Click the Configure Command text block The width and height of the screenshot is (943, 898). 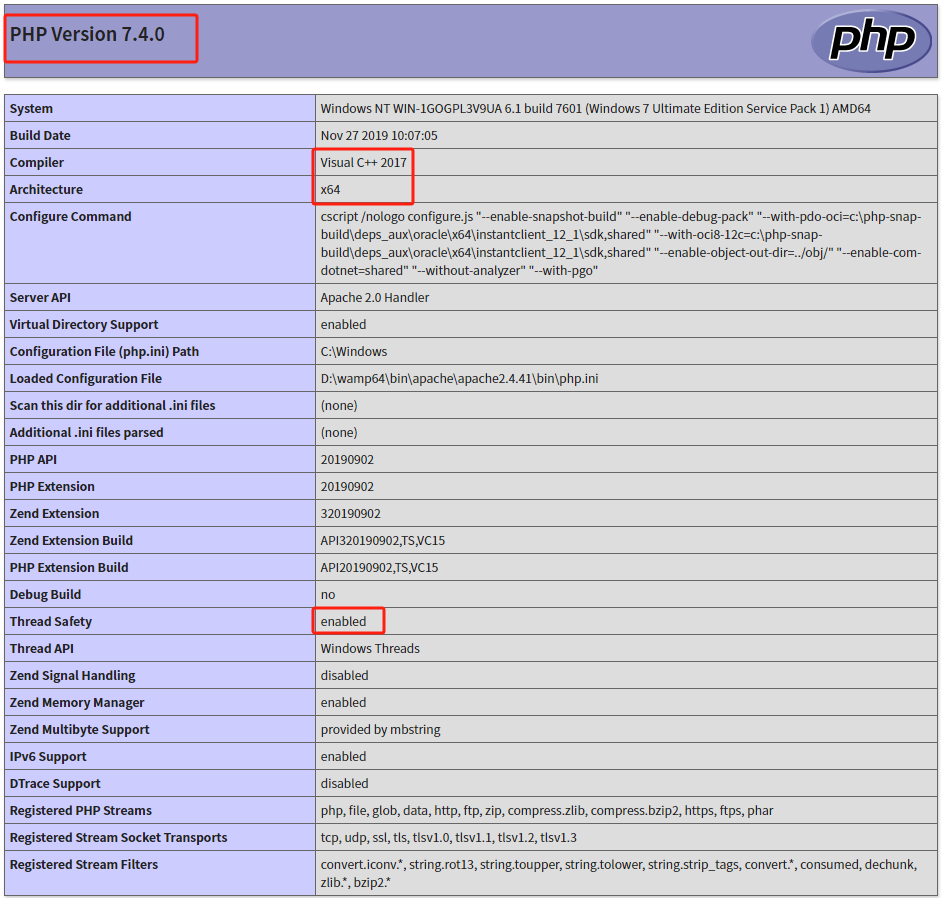coord(620,244)
